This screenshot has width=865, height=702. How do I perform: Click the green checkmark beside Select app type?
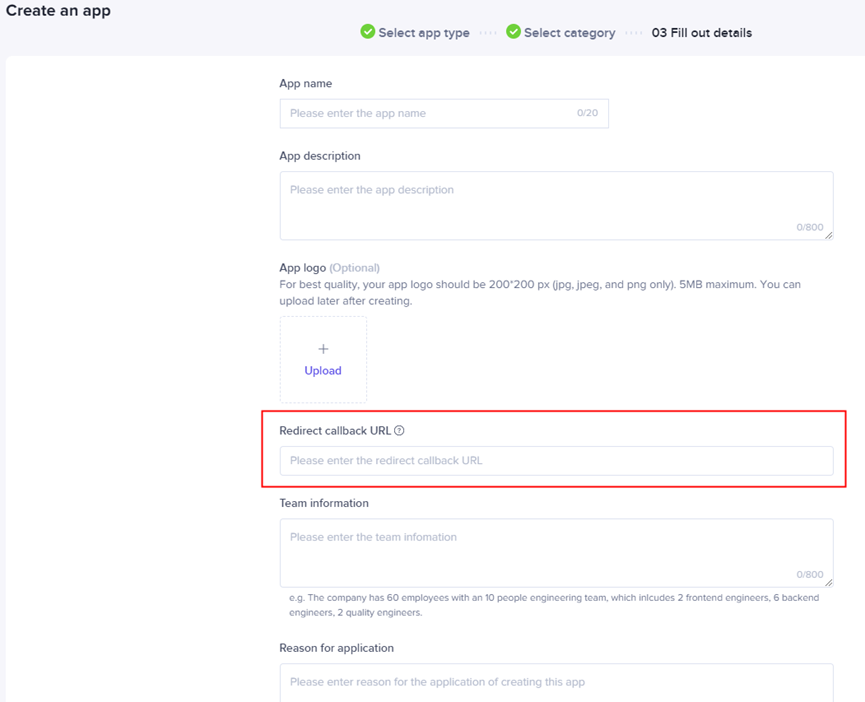(368, 32)
